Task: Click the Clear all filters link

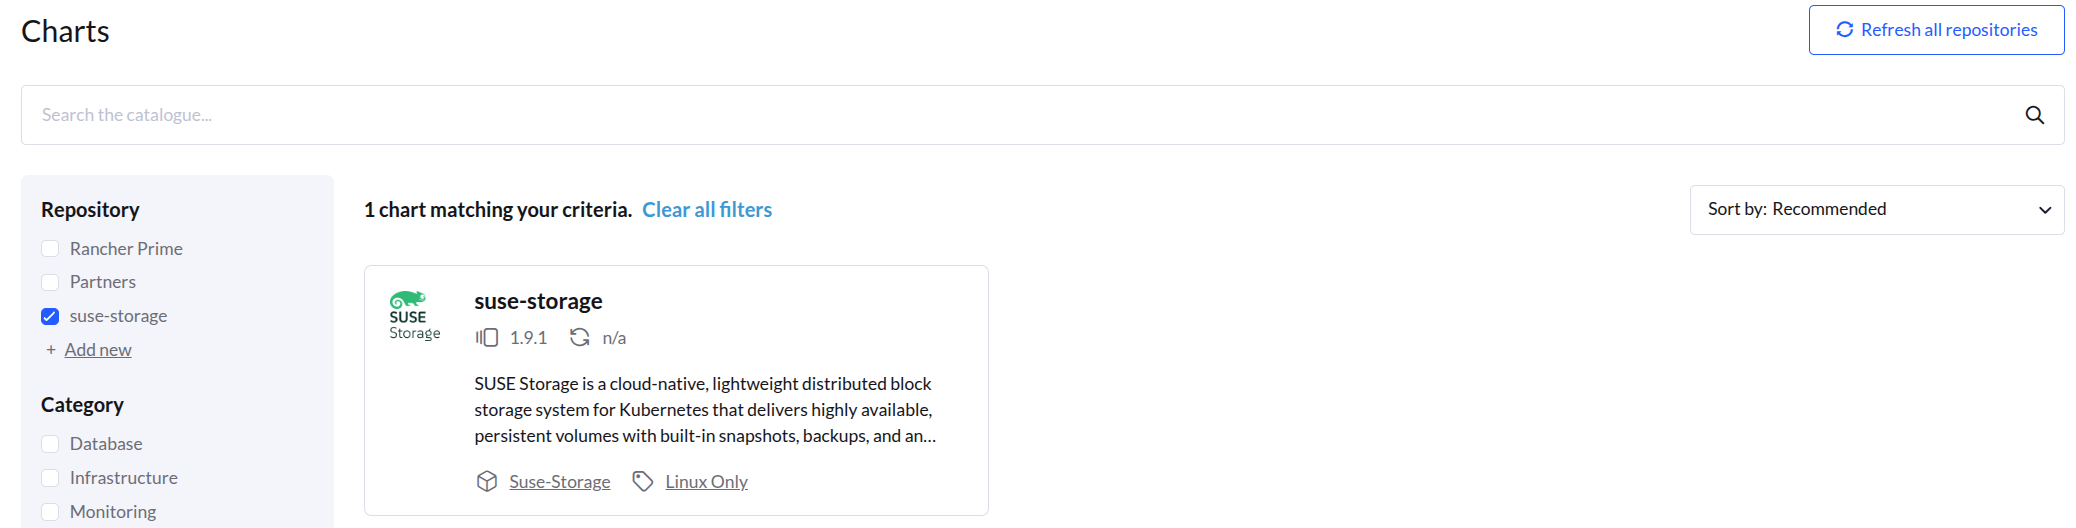Action: (x=707, y=210)
